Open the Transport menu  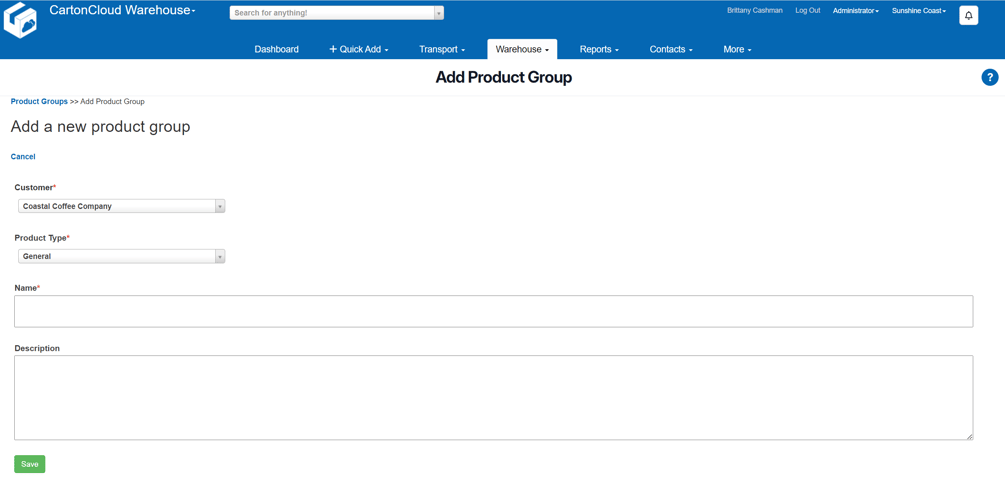(x=442, y=49)
